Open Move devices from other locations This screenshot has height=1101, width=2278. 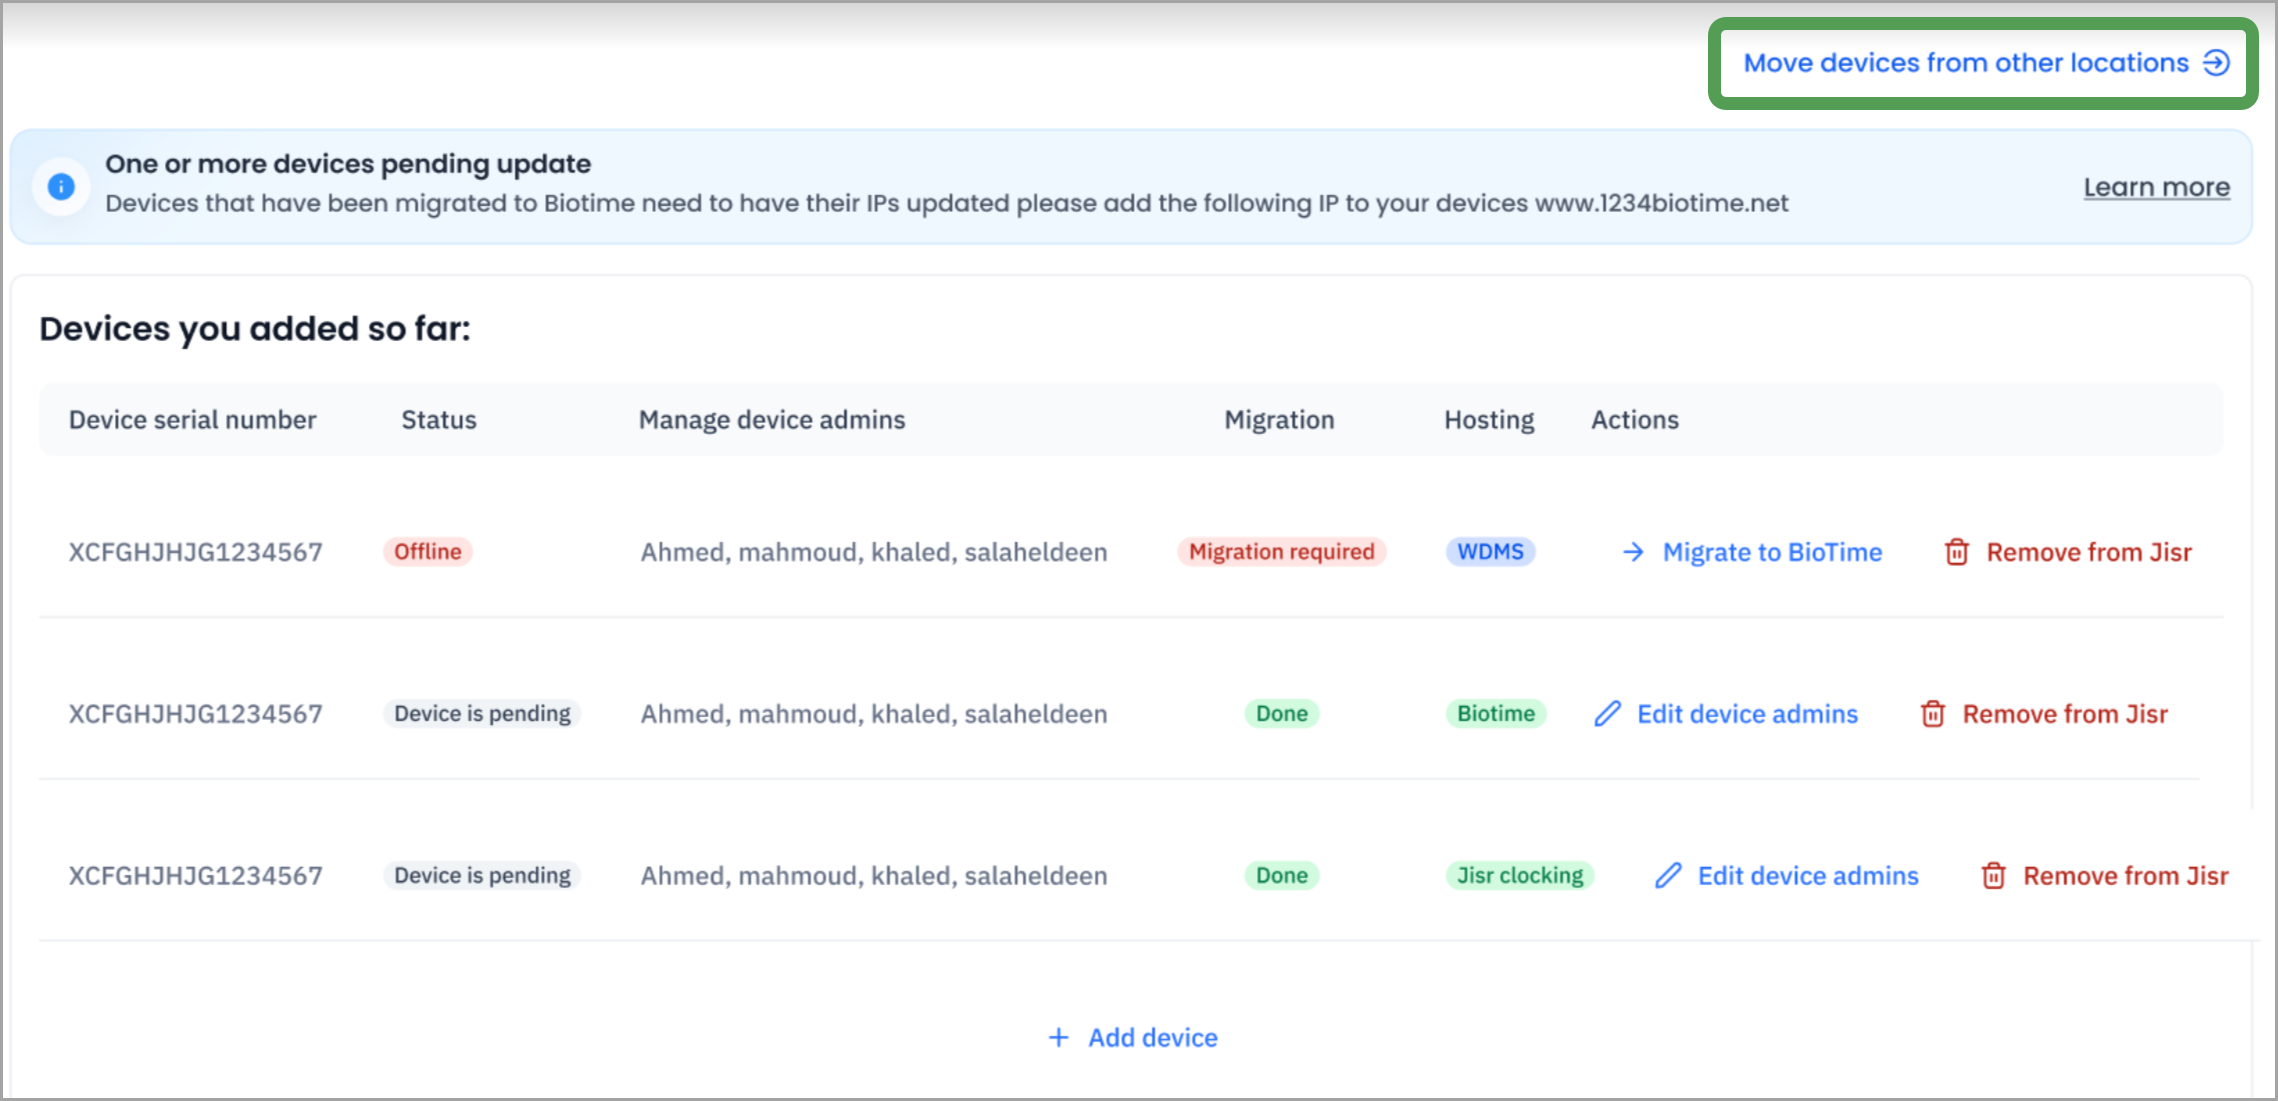1965,63
